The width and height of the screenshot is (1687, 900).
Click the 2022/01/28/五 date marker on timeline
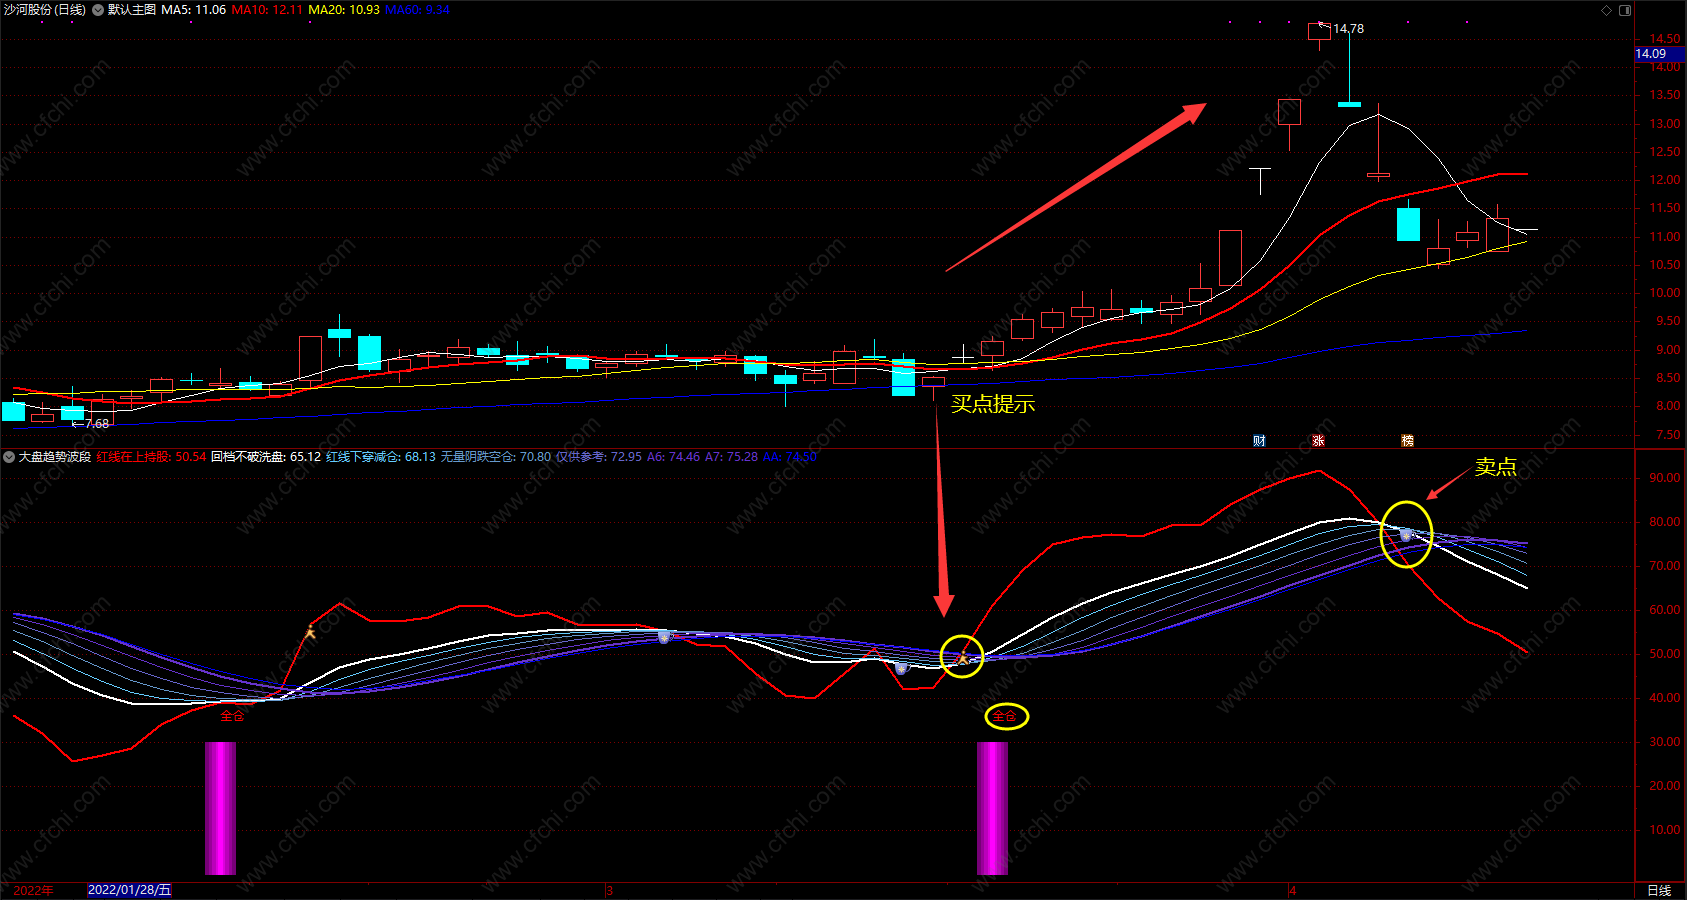click(x=130, y=890)
